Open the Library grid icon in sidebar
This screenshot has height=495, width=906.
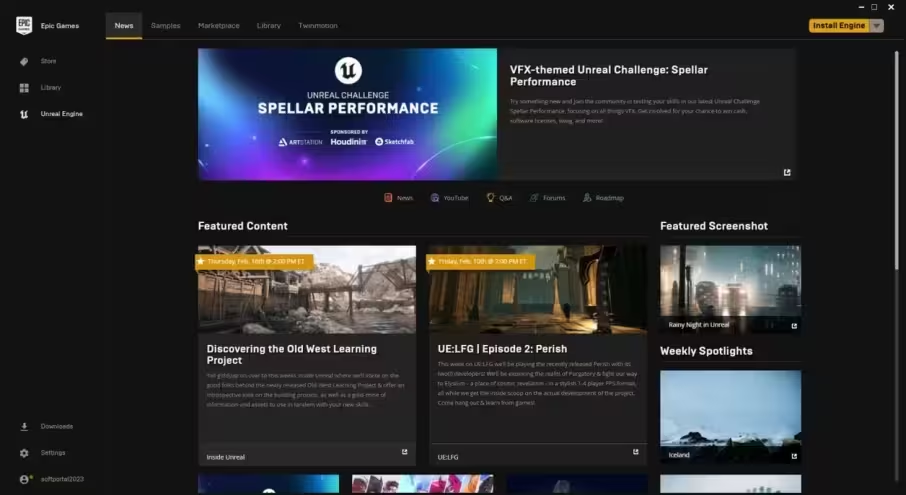tap(24, 88)
